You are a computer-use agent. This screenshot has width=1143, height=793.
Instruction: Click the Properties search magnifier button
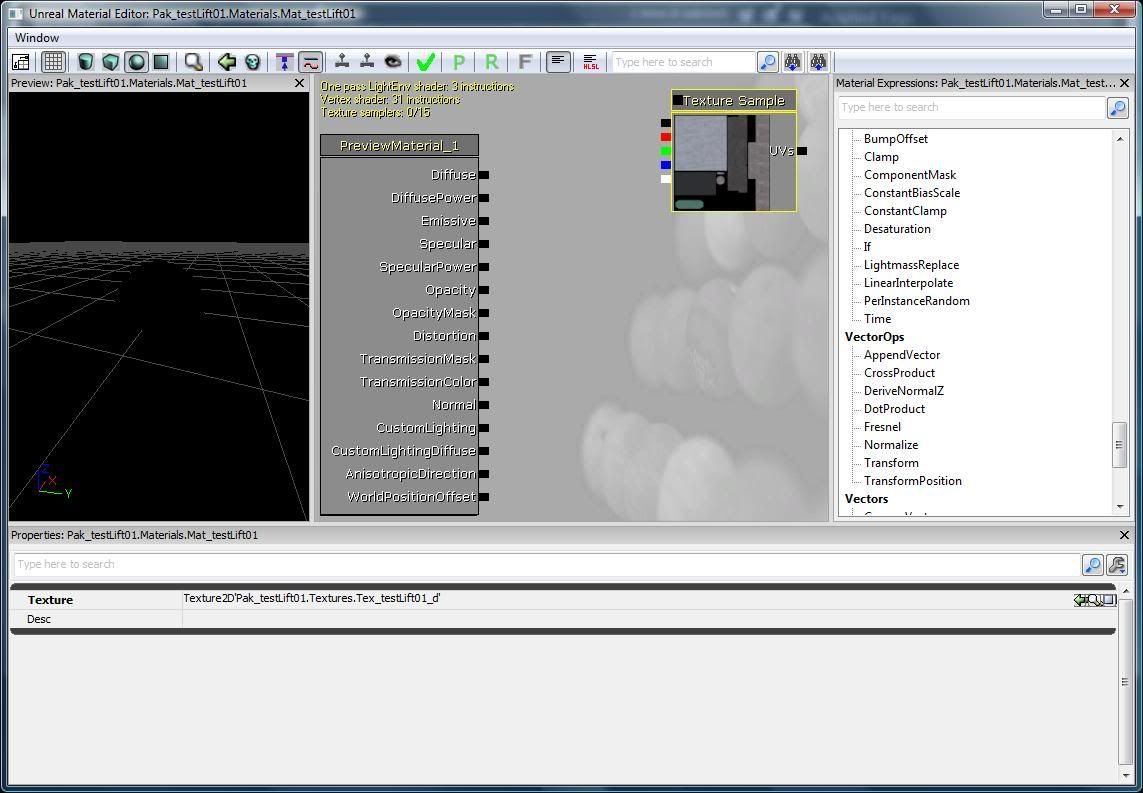(1092, 565)
